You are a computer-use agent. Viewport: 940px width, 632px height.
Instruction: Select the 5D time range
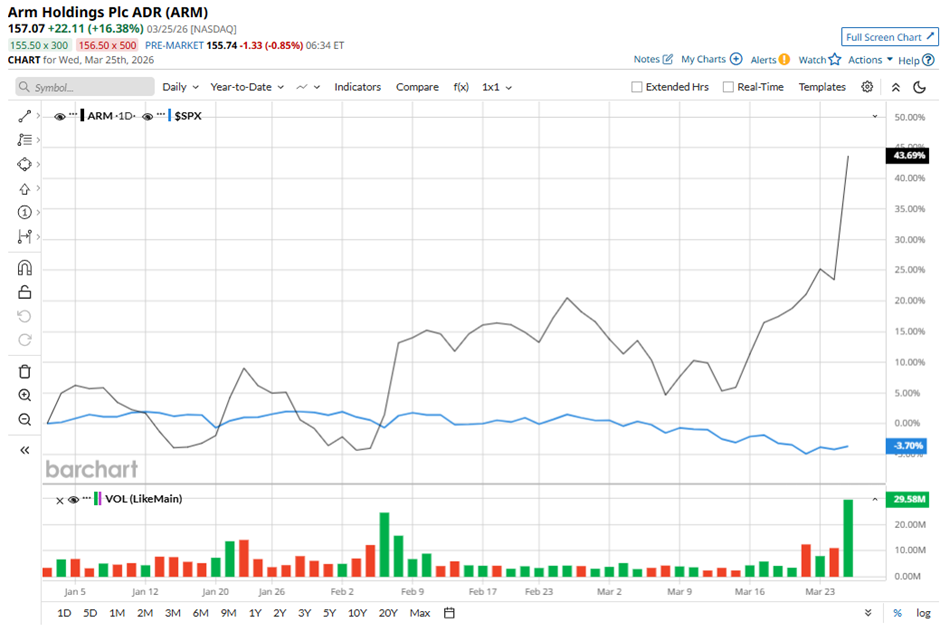[x=90, y=613]
